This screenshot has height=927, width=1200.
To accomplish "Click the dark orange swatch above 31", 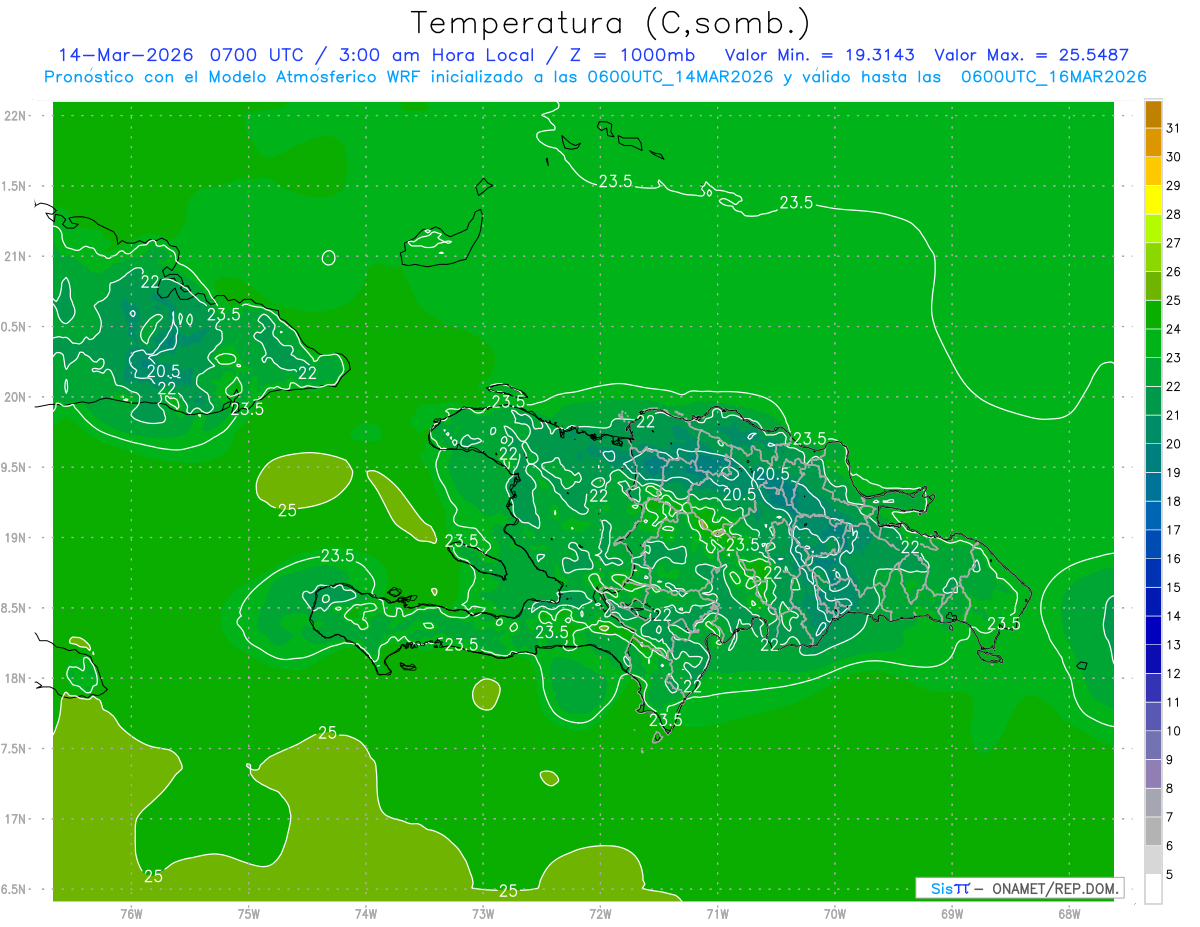I will pos(1153,115).
